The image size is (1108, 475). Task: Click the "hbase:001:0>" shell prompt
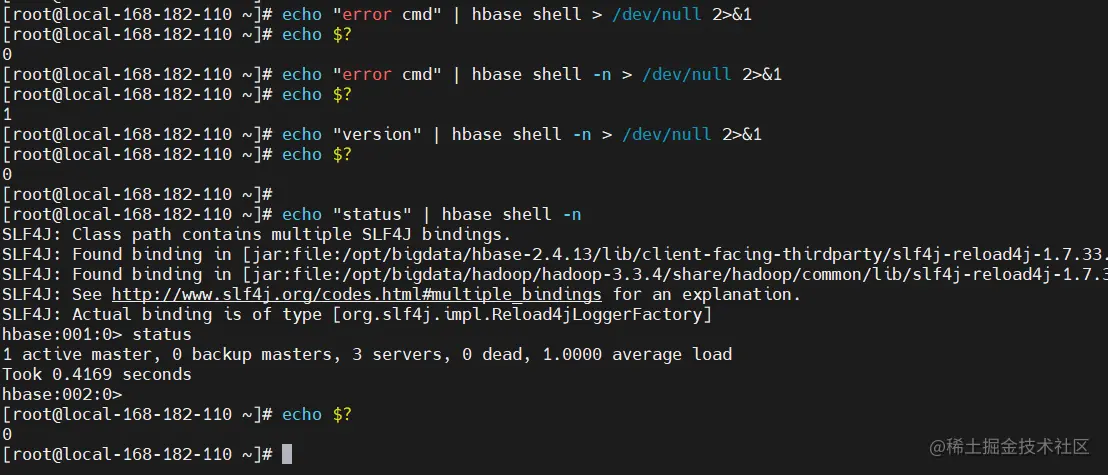pyautogui.click(x=62, y=334)
